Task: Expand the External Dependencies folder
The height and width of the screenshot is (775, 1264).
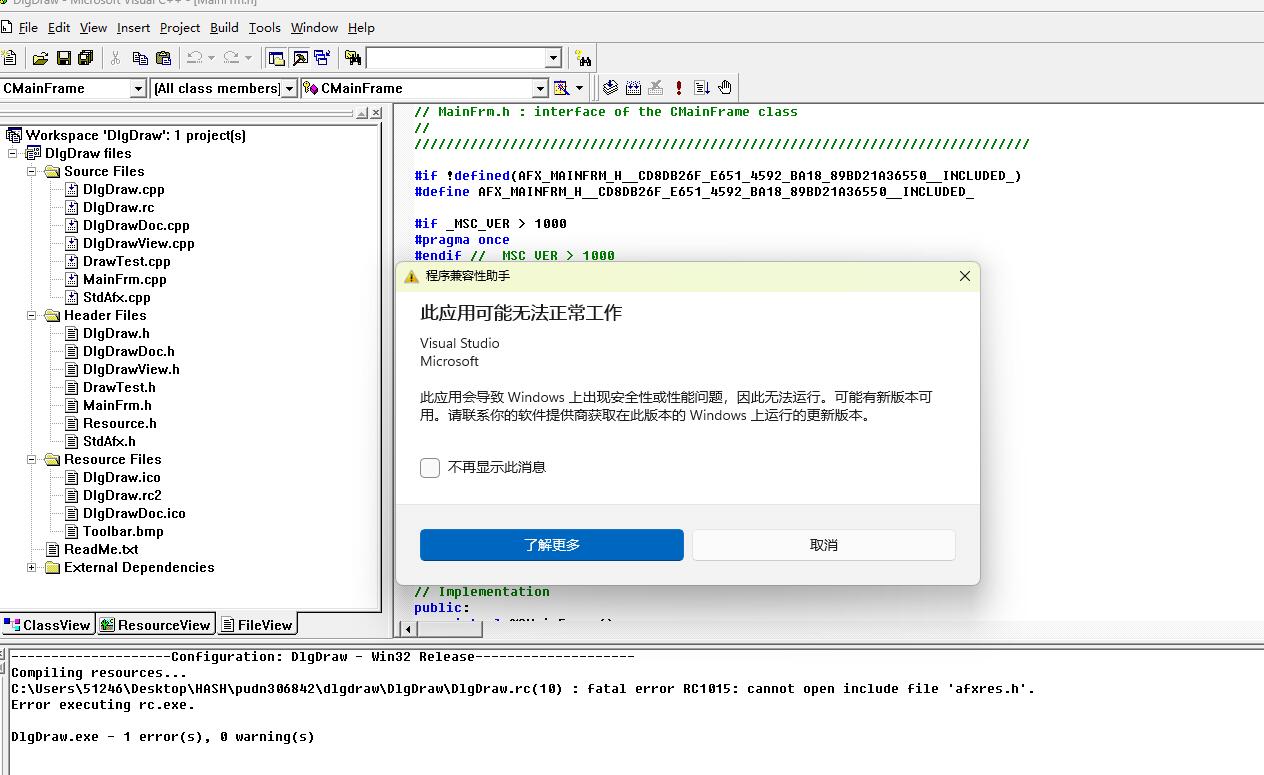Action: [x=32, y=567]
